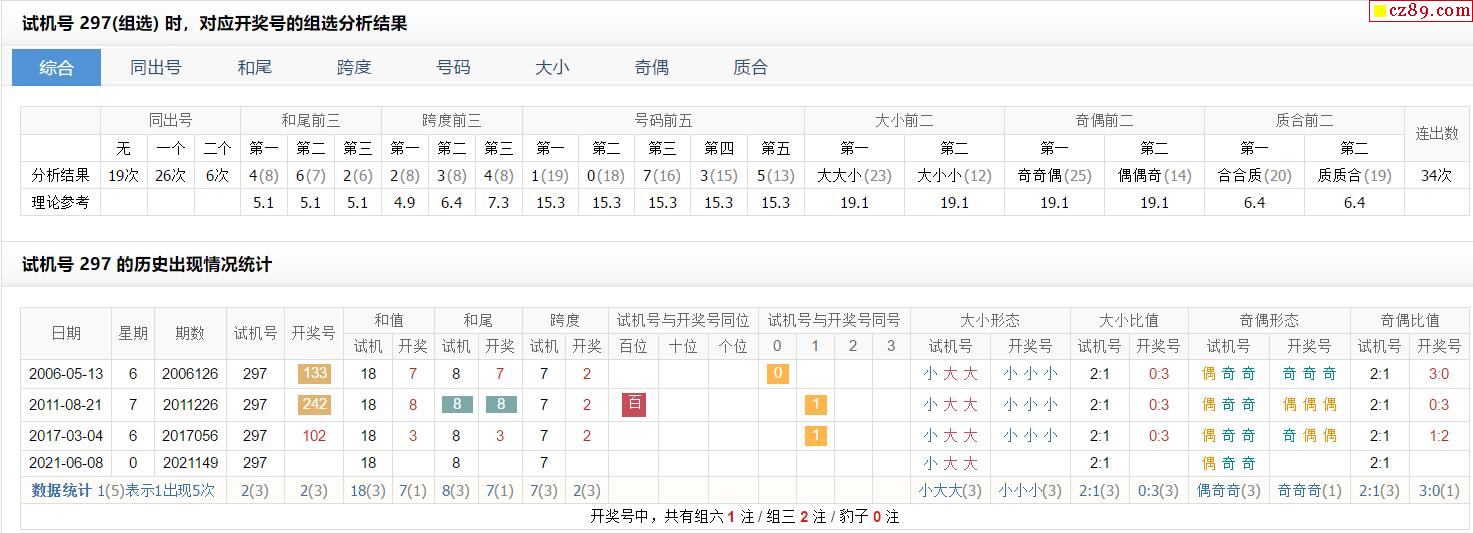
Task: Click 6次 under 二个 column
Action: pyautogui.click(x=217, y=175)
